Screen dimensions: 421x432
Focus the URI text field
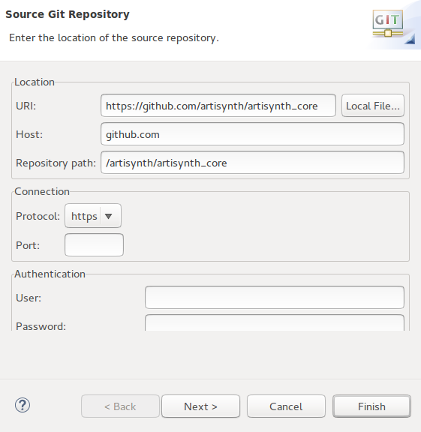tap(218, 106)
